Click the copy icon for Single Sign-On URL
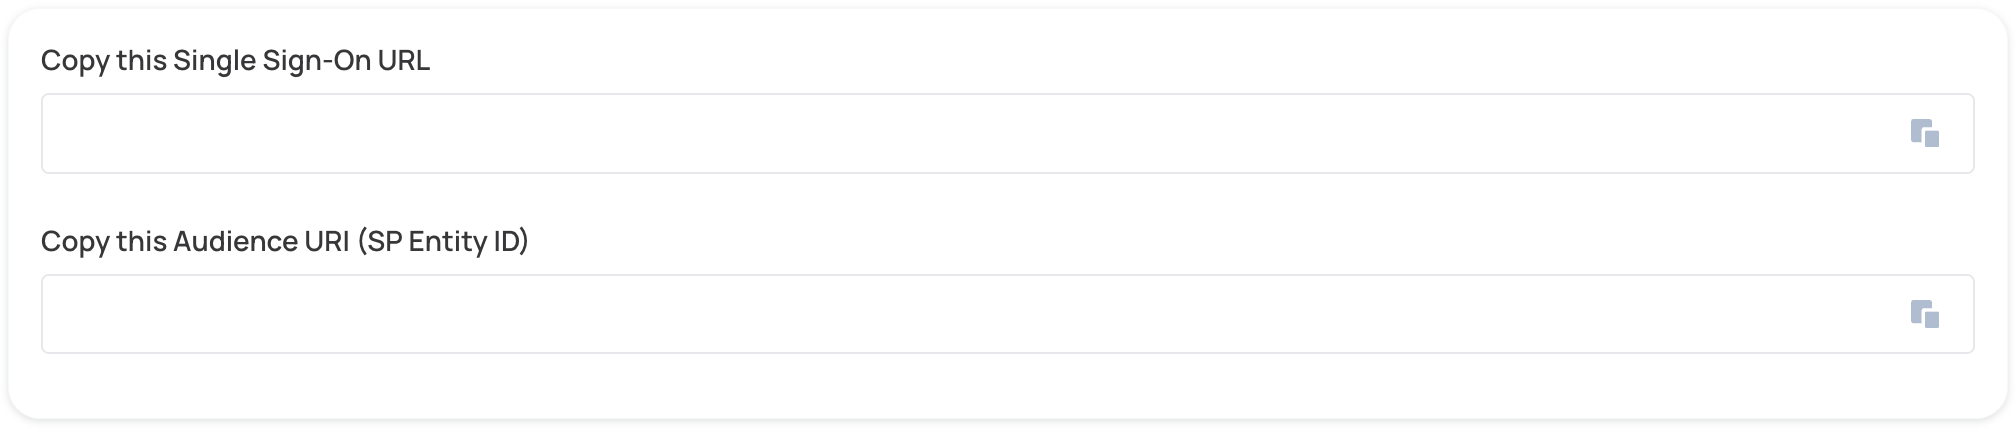 point(1925,133)
